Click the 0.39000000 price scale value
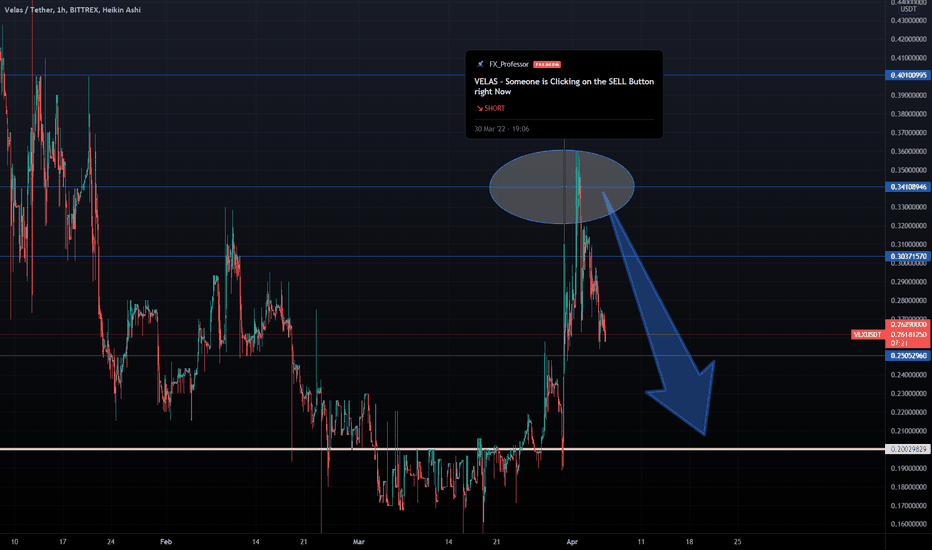 coord(909,95)
